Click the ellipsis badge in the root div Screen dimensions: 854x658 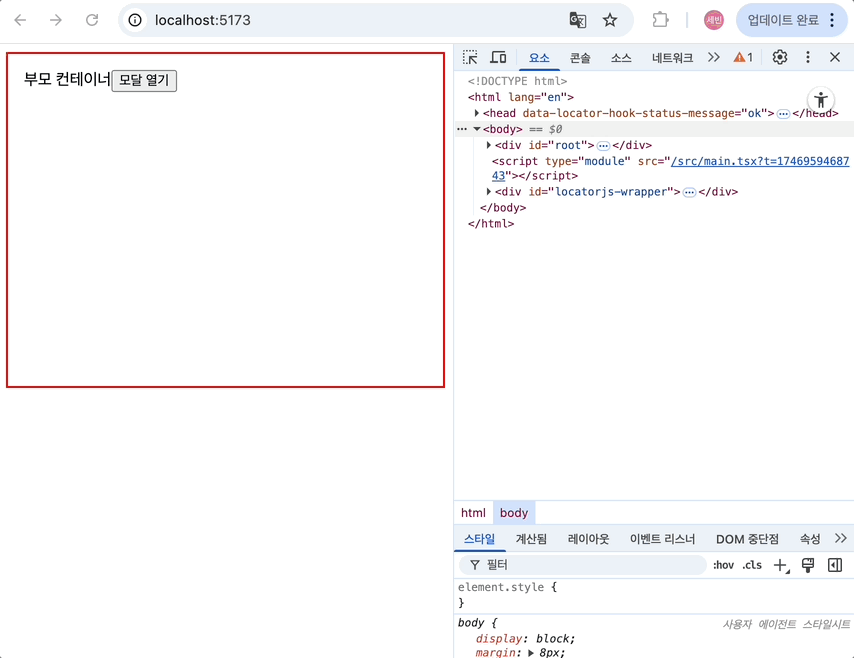(x=603, y=146)
